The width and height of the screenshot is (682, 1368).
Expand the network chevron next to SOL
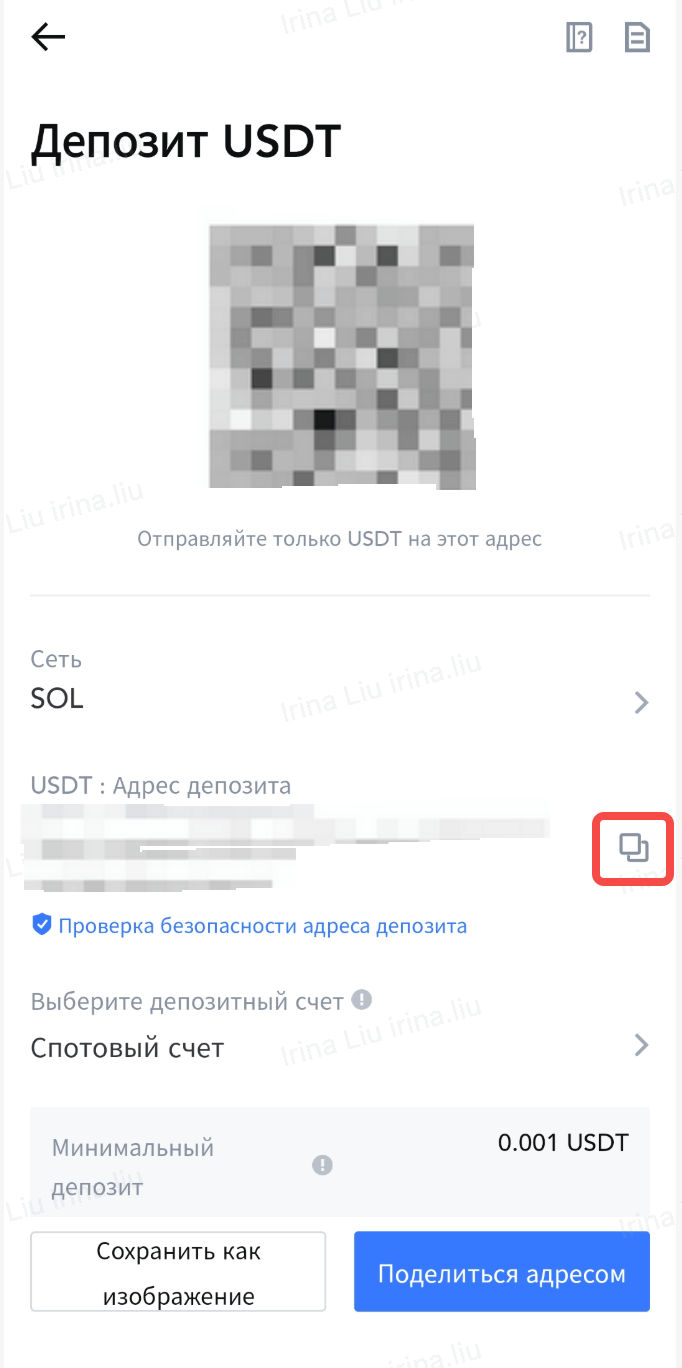click(x=642, y=703)
